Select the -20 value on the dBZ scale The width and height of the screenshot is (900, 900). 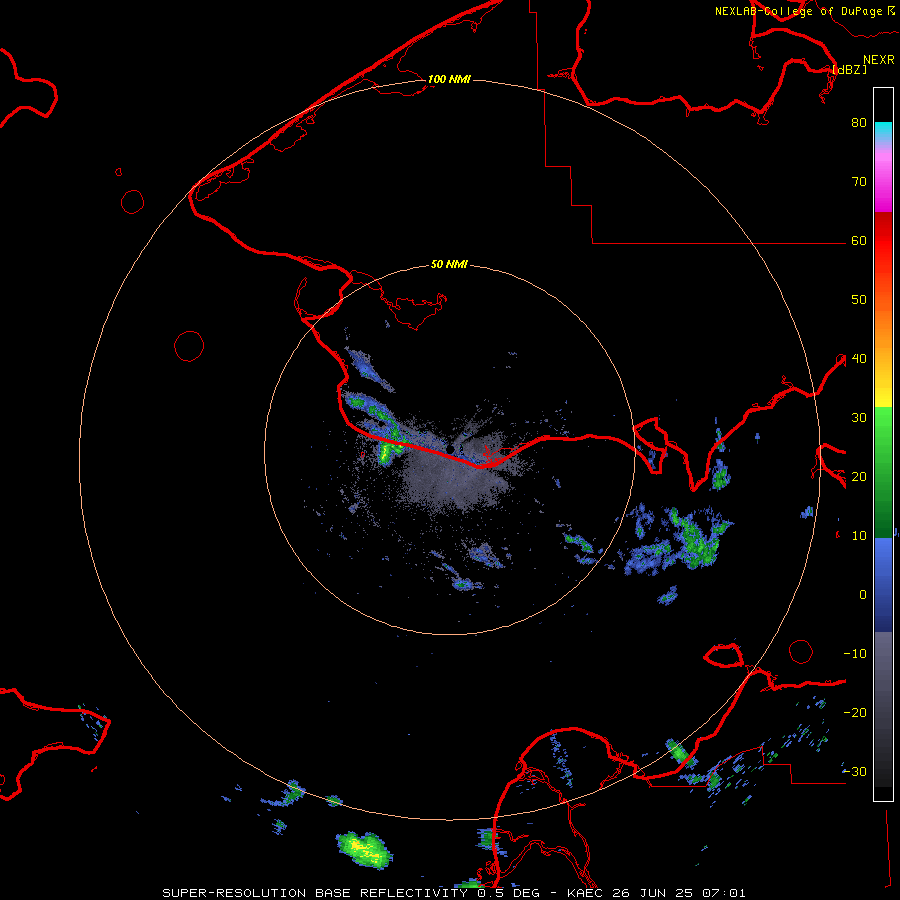click(x=855, y=713)
